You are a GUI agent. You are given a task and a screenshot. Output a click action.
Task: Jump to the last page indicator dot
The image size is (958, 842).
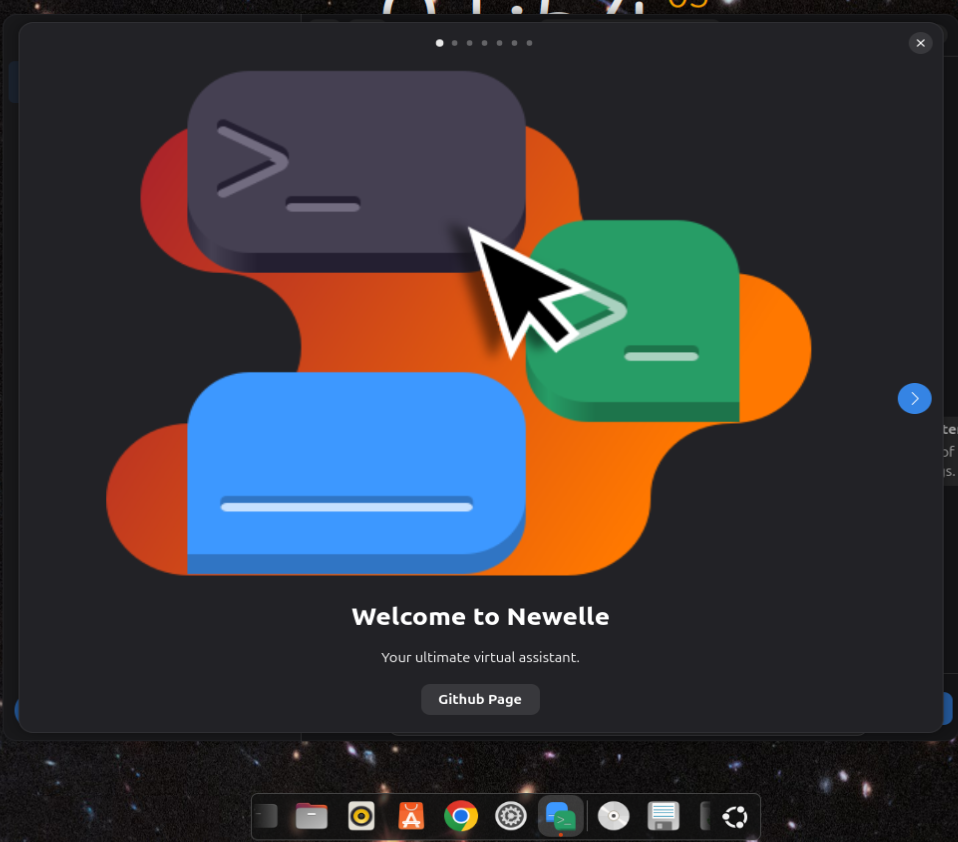[x=529, y=43]
